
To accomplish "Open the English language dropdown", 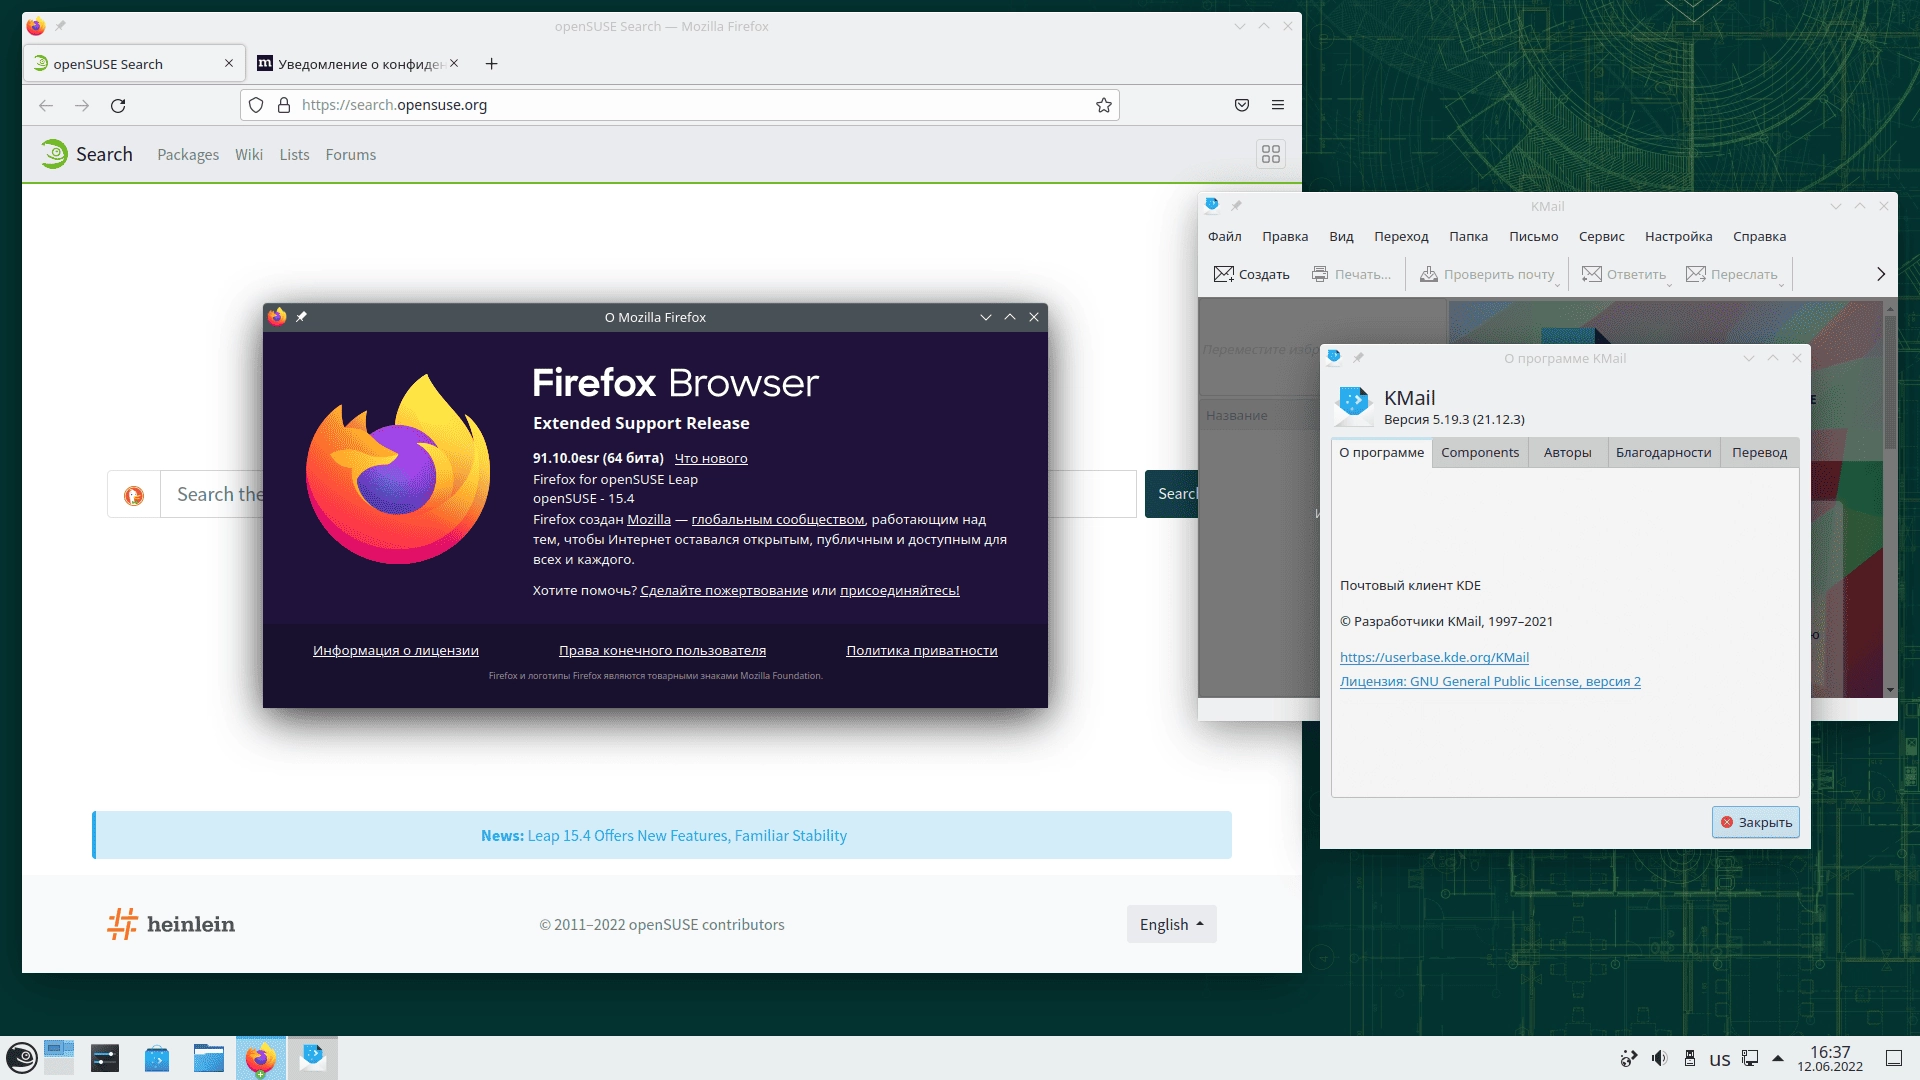I will coord(1171,925).
